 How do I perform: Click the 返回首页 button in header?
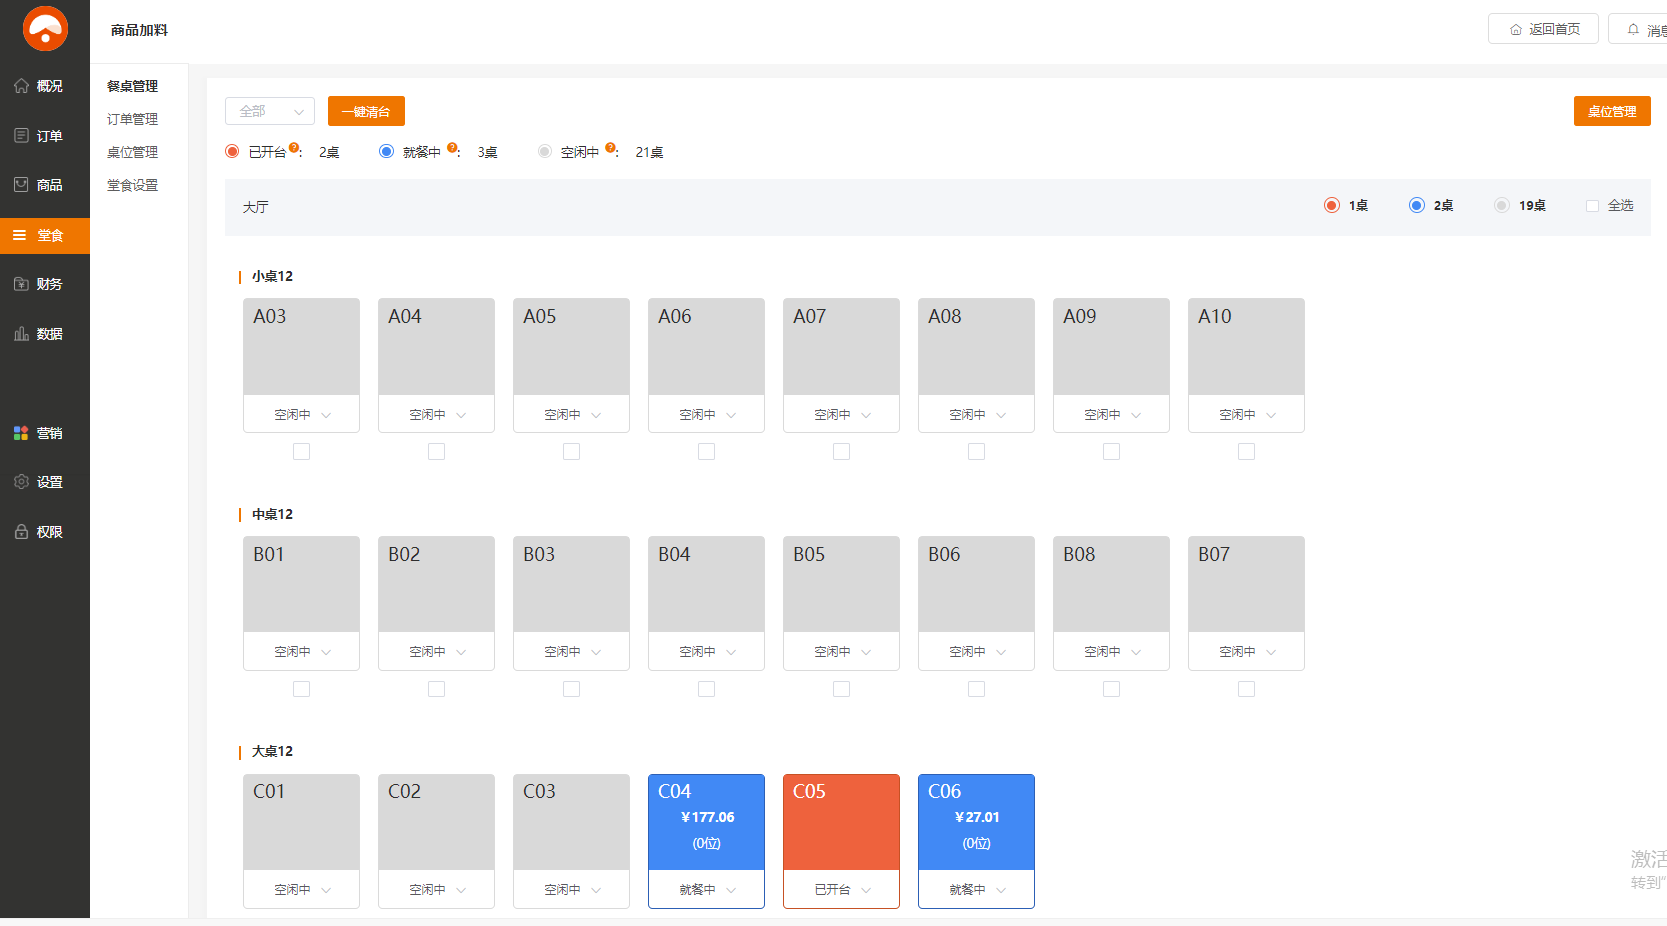point(1543,29)
